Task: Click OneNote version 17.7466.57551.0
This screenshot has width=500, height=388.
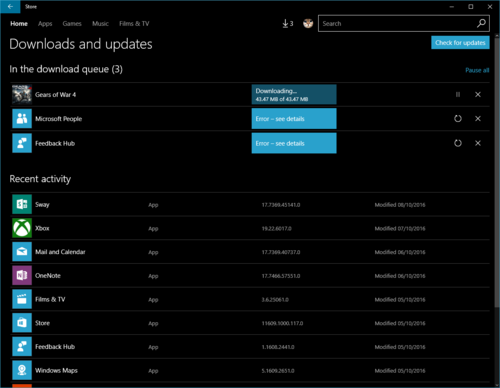Action: point(281,276)
